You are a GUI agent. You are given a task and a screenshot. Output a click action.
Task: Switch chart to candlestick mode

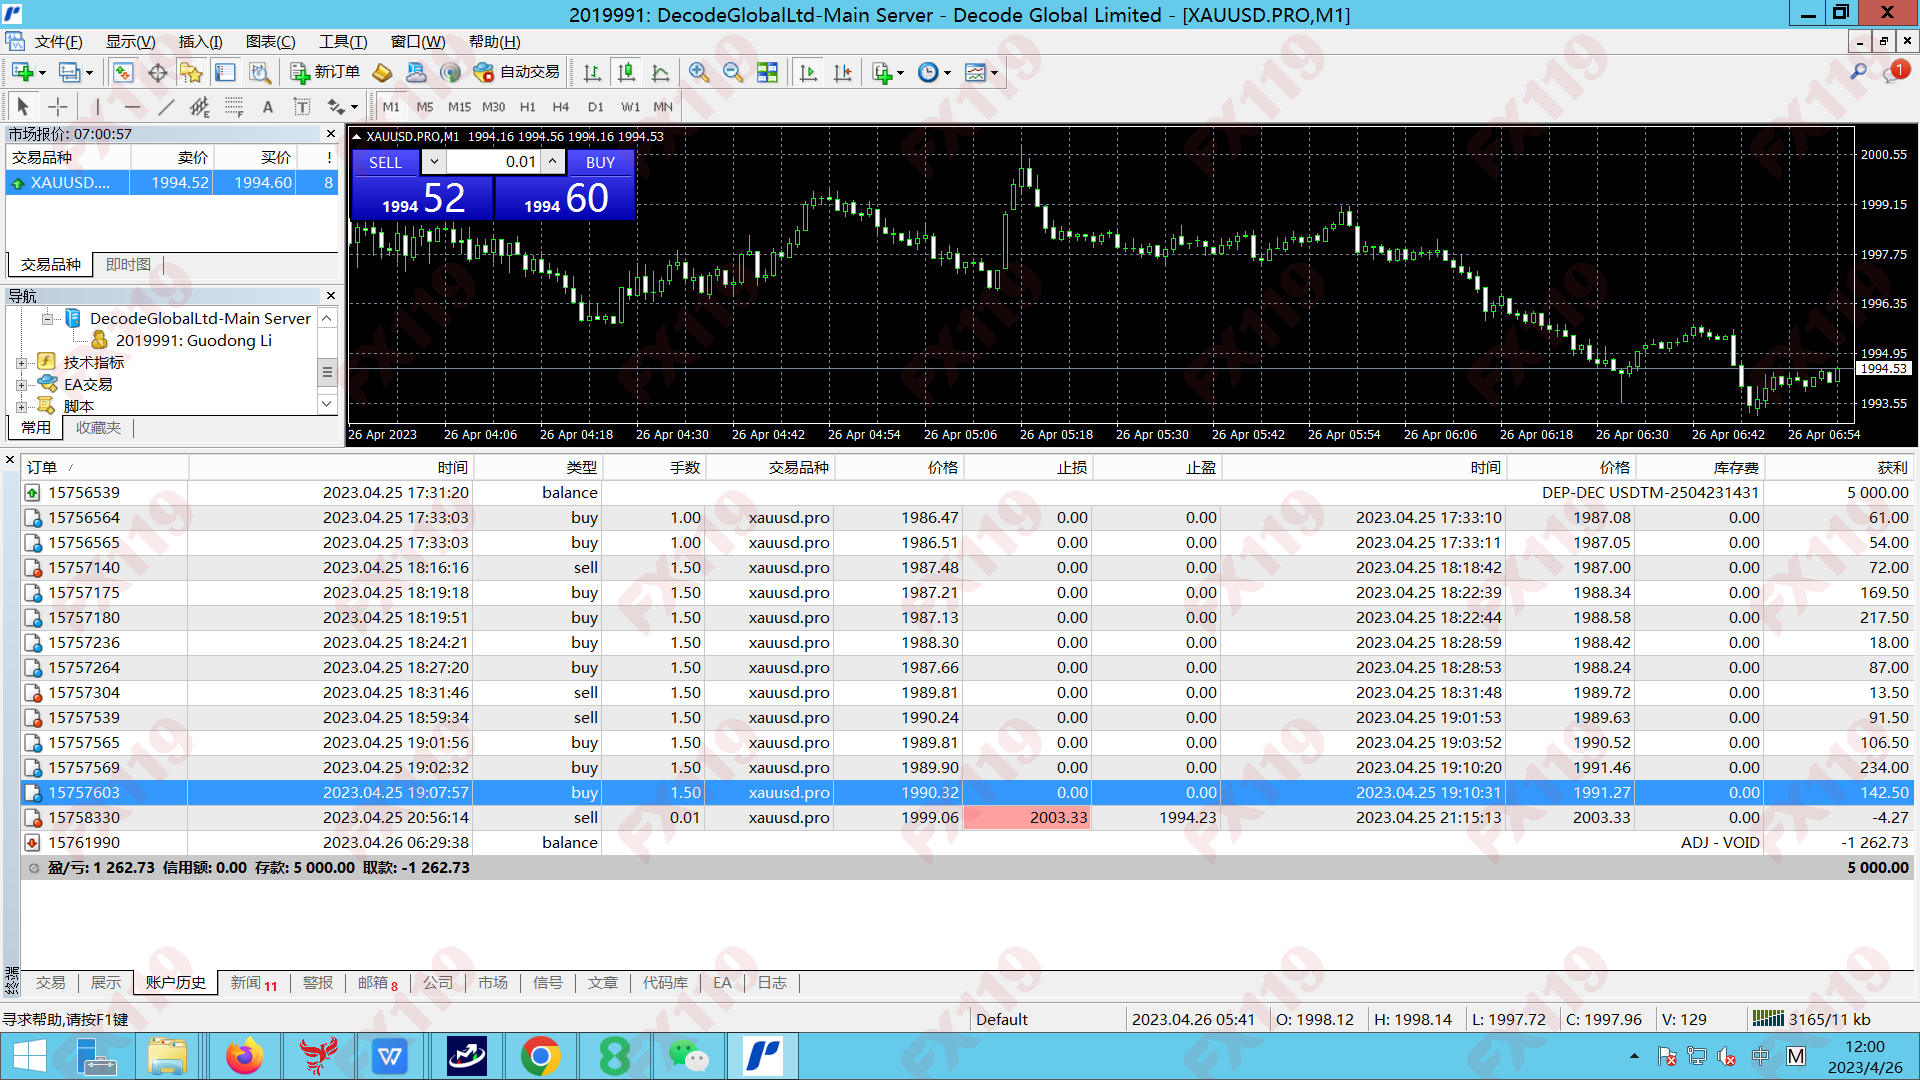[x=627, y=72]
